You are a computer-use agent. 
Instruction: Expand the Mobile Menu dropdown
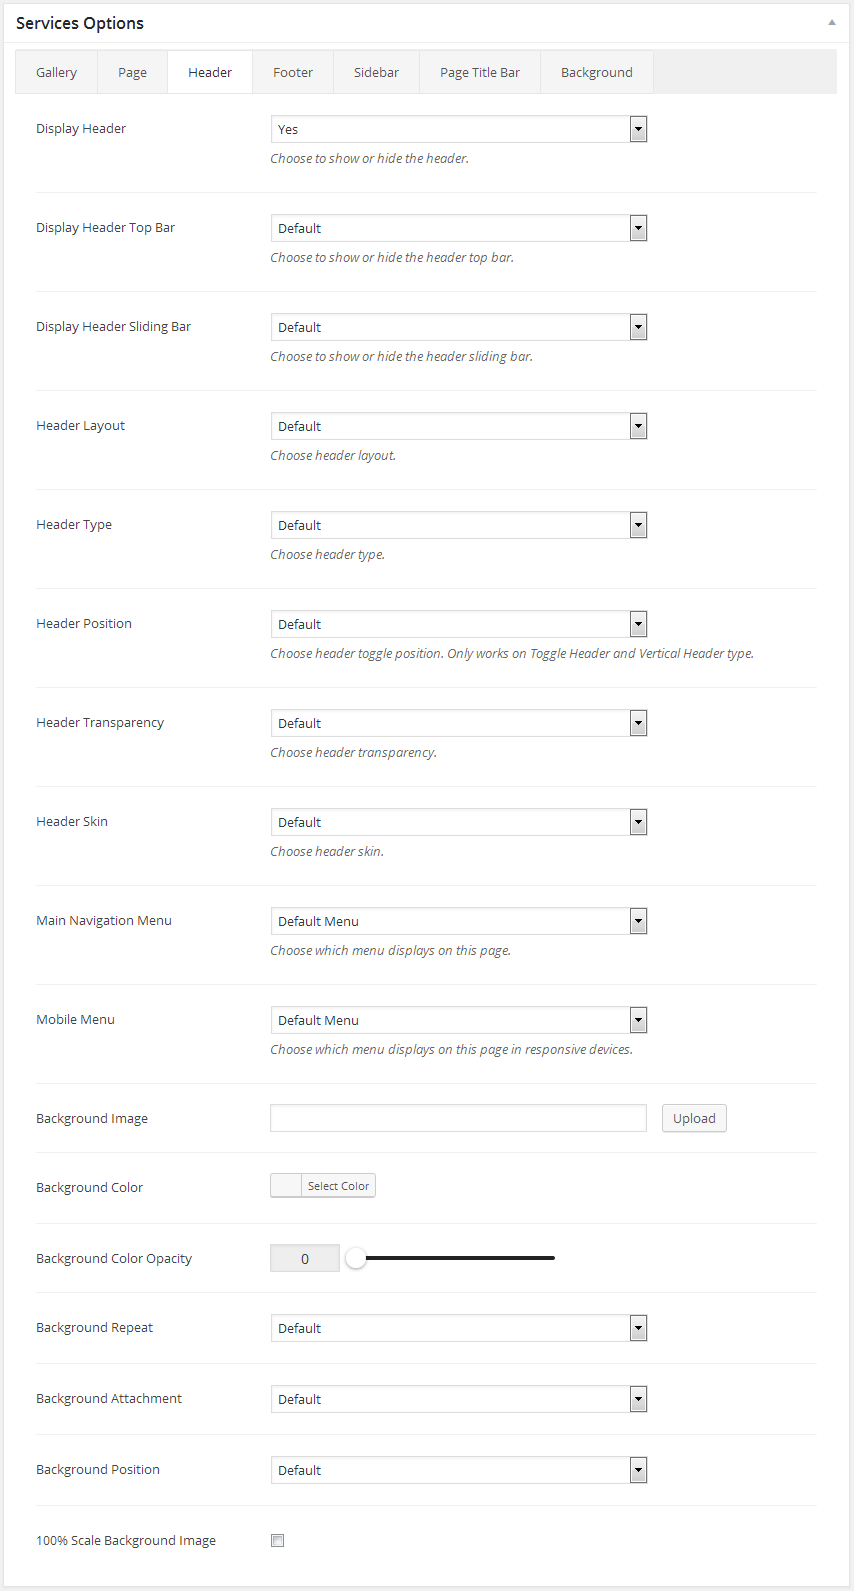tap(459, 1020)
